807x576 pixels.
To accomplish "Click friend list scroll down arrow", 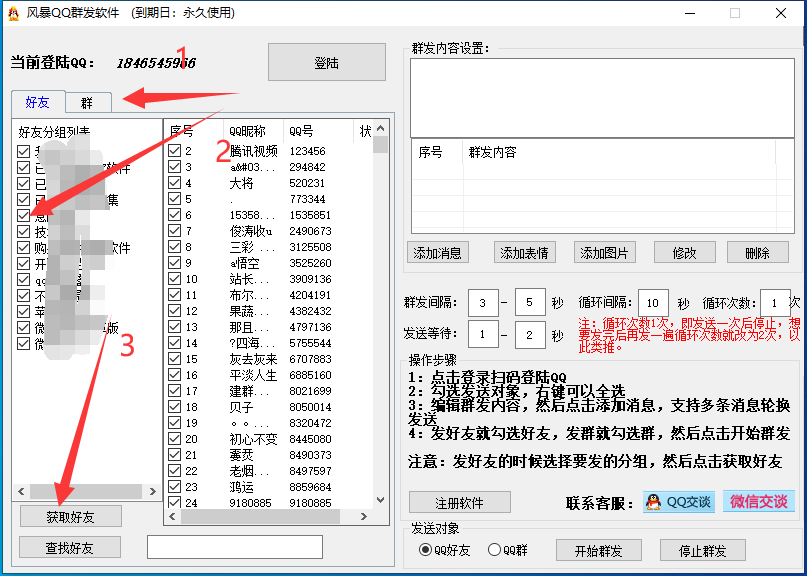I will coord(380,499).
